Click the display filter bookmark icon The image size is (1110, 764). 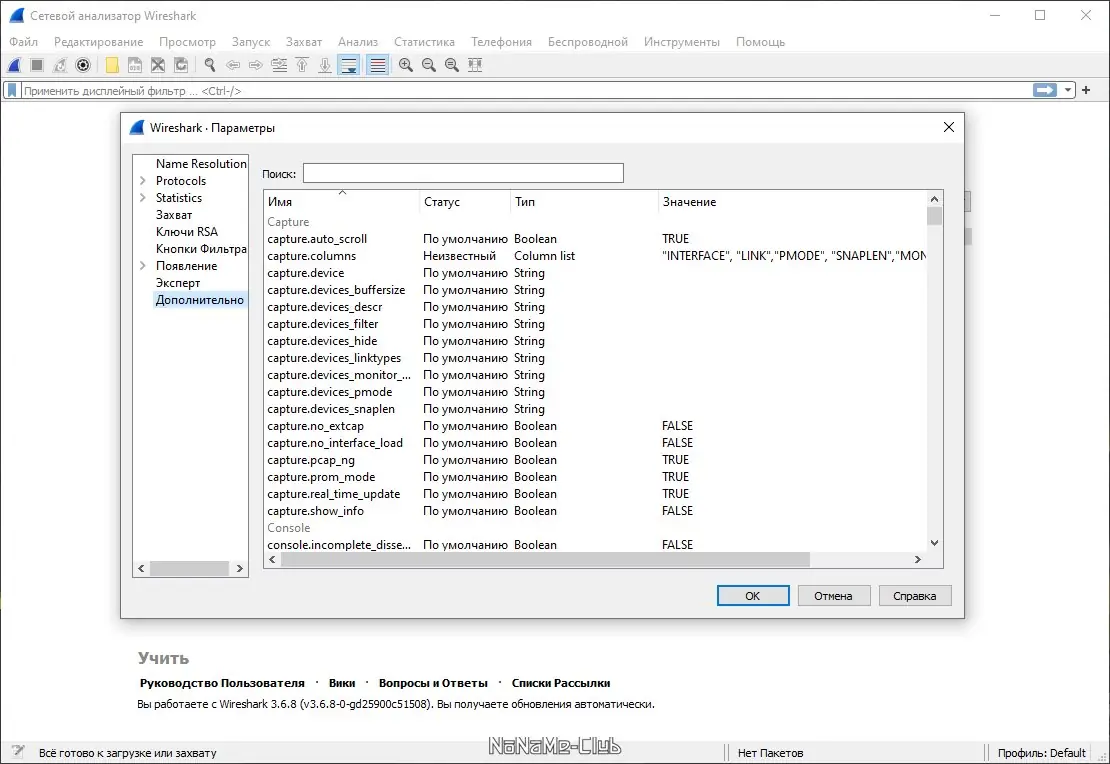[12, 90]
